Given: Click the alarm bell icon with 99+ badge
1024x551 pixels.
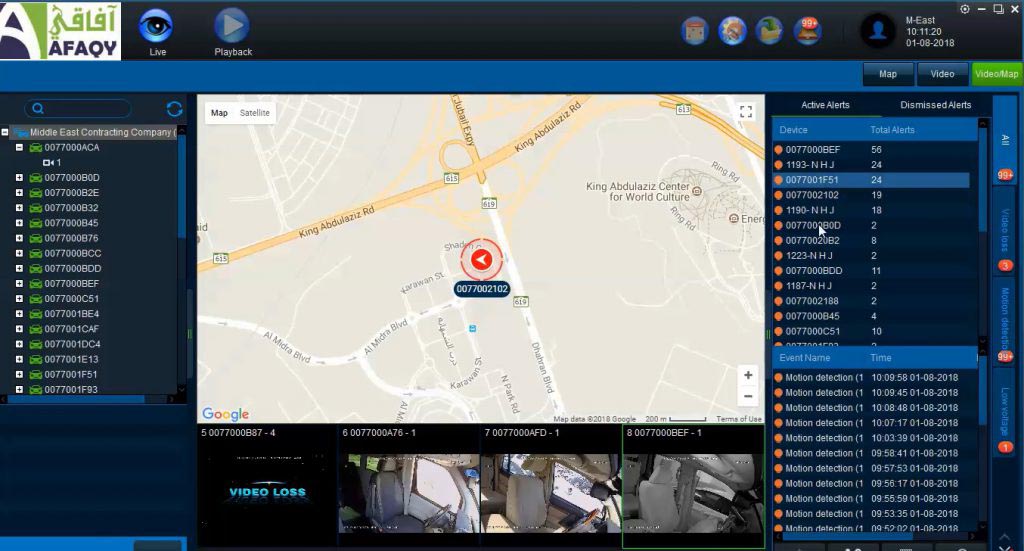Looking at the screenshot, I should (808, 31).
